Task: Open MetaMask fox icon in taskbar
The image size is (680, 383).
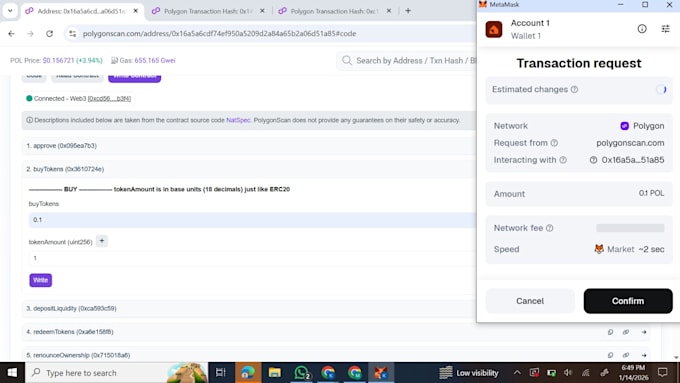Action: coord(381,373)
